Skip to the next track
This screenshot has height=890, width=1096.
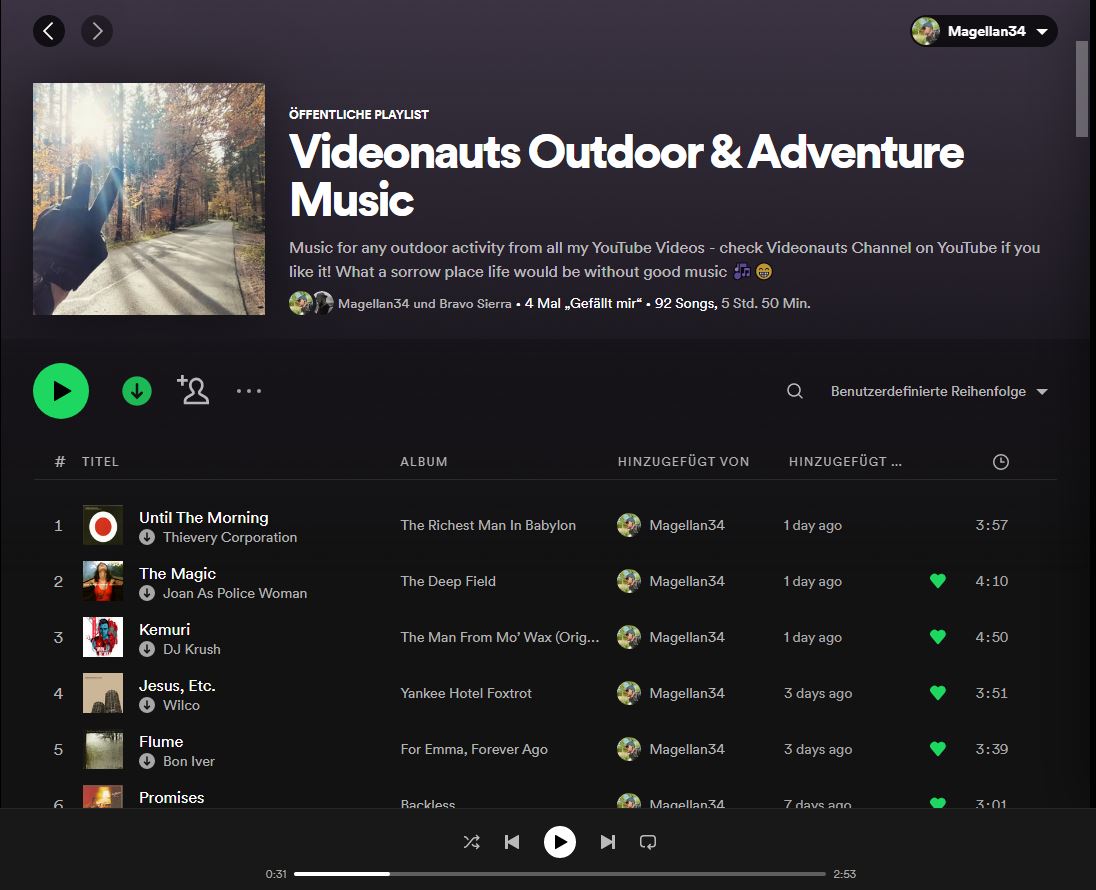[607, 842]
